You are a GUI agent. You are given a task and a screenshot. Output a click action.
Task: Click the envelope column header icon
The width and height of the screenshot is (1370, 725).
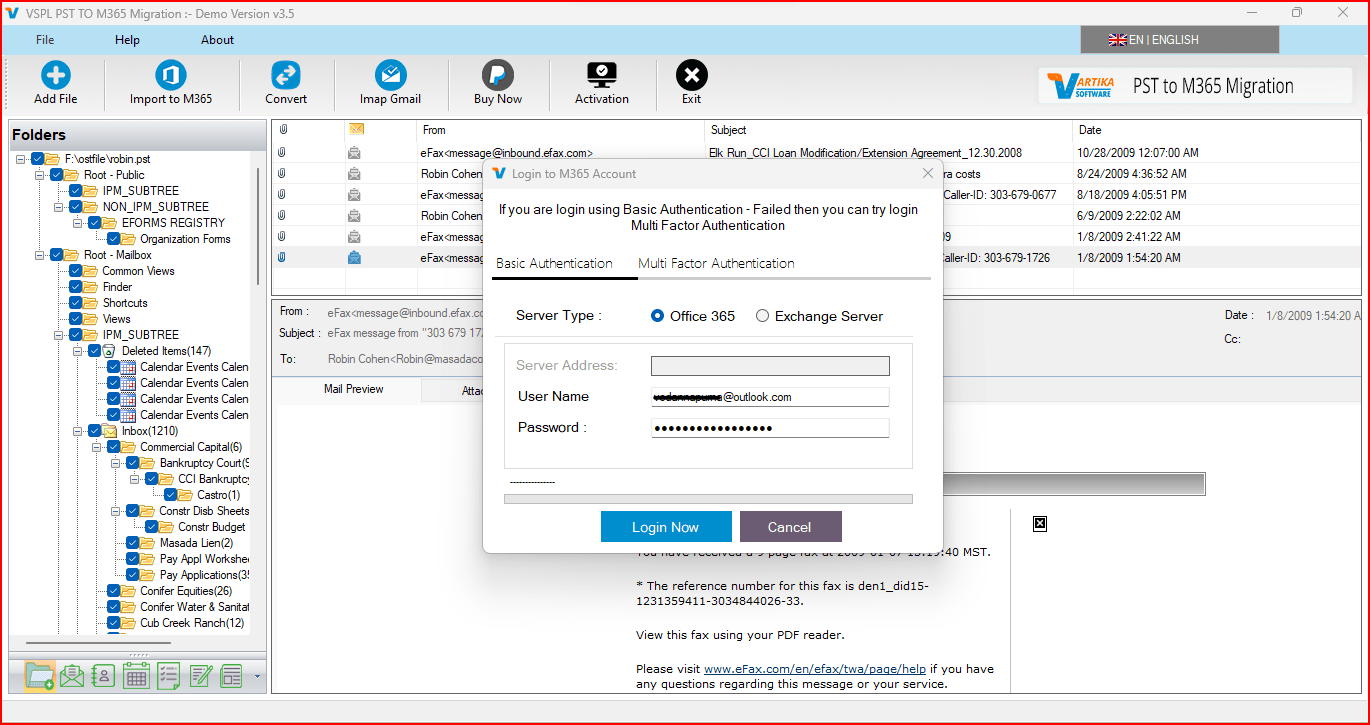tap(355, 130)
